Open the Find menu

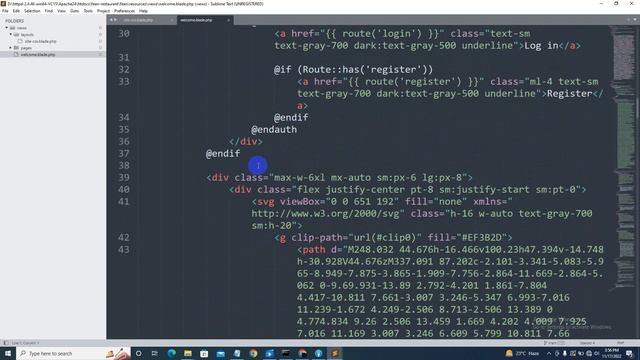click(x=49, y=11)
